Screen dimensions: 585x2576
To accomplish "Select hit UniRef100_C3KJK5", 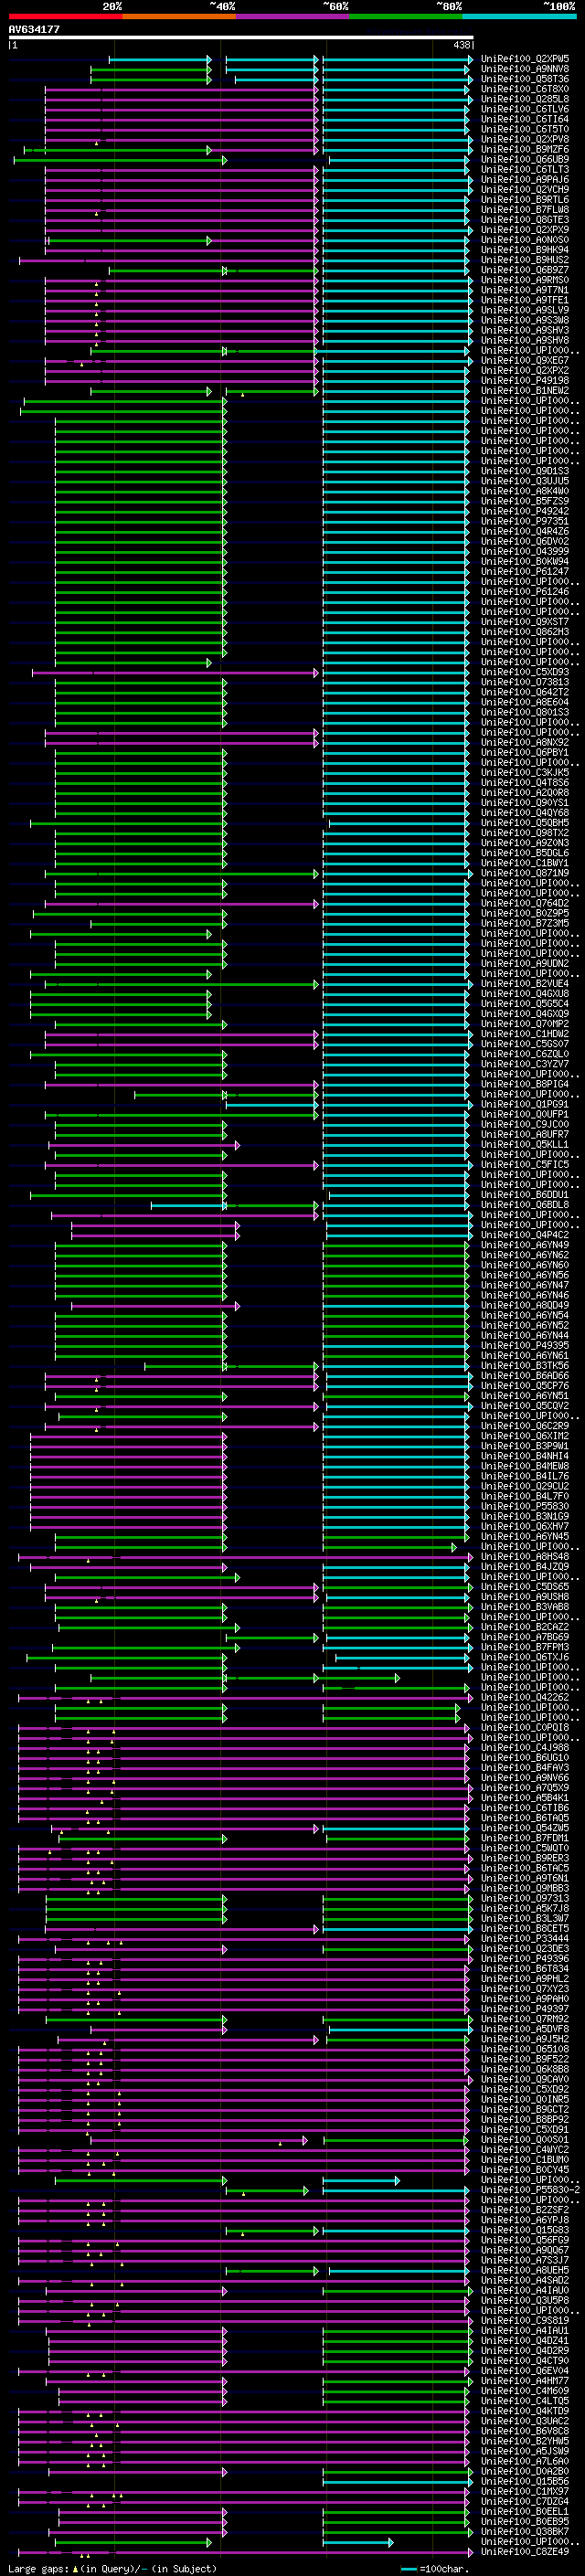I will click(524, 772).
